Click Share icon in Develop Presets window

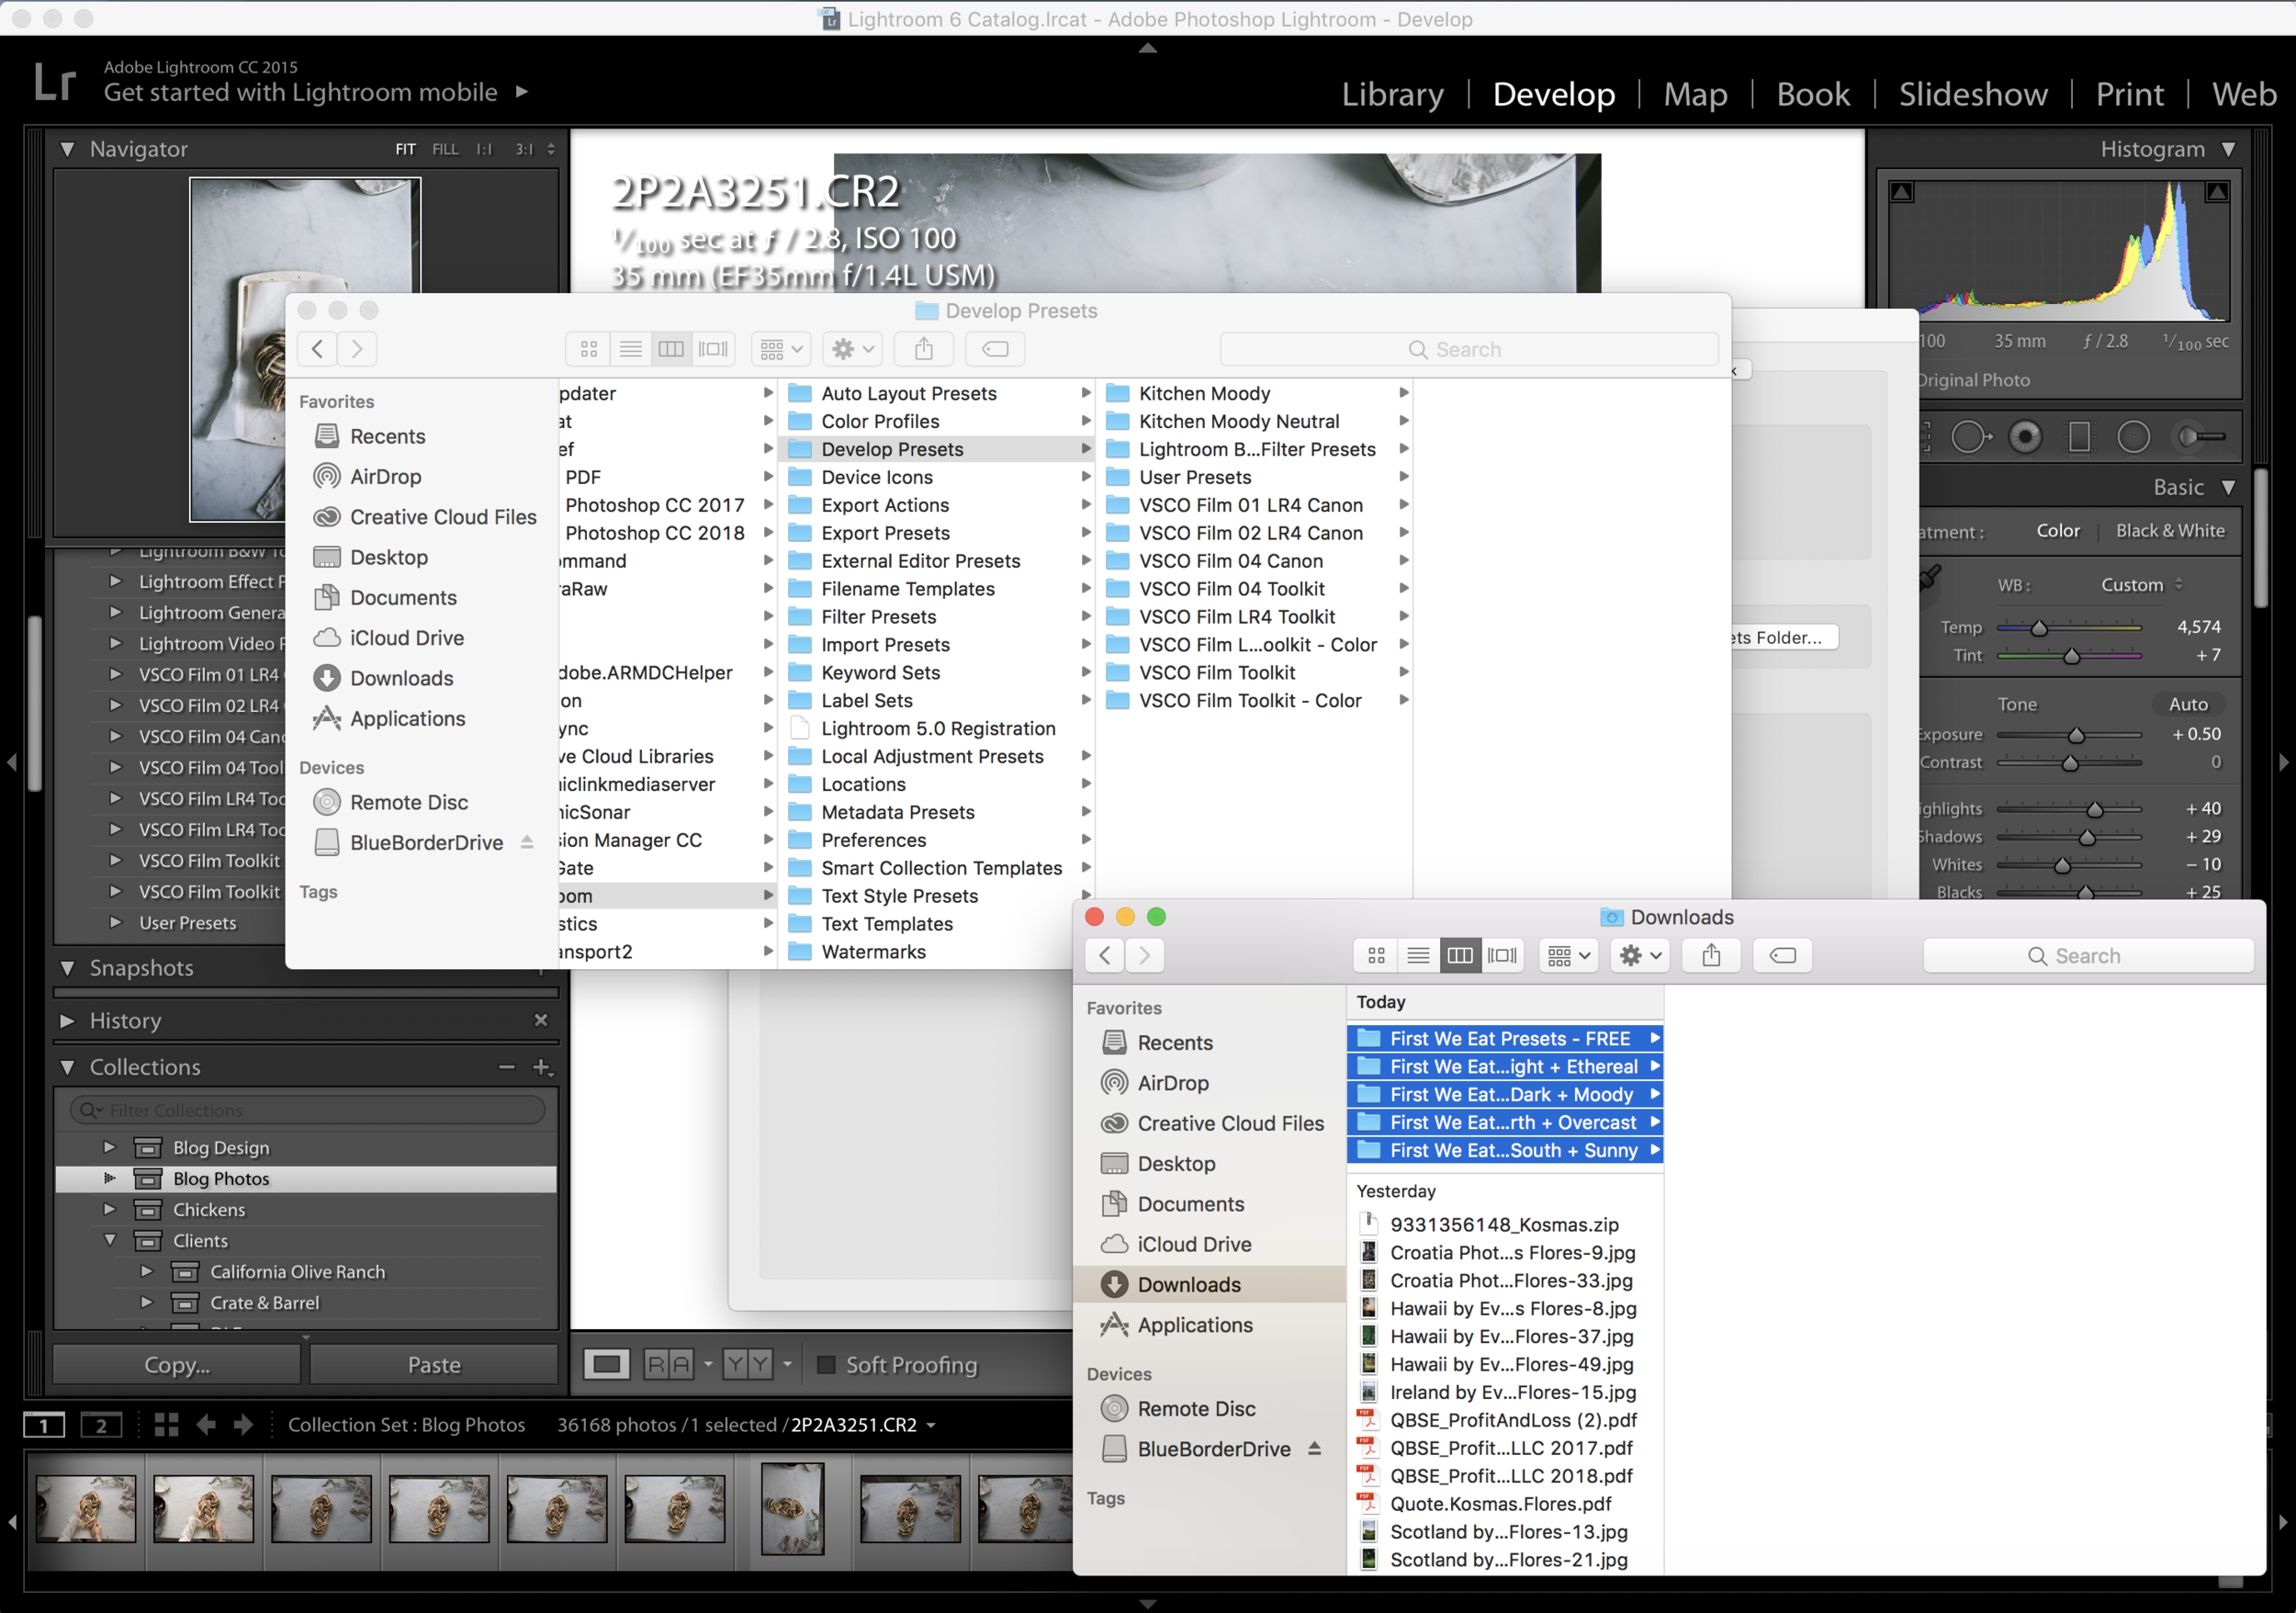924,349
